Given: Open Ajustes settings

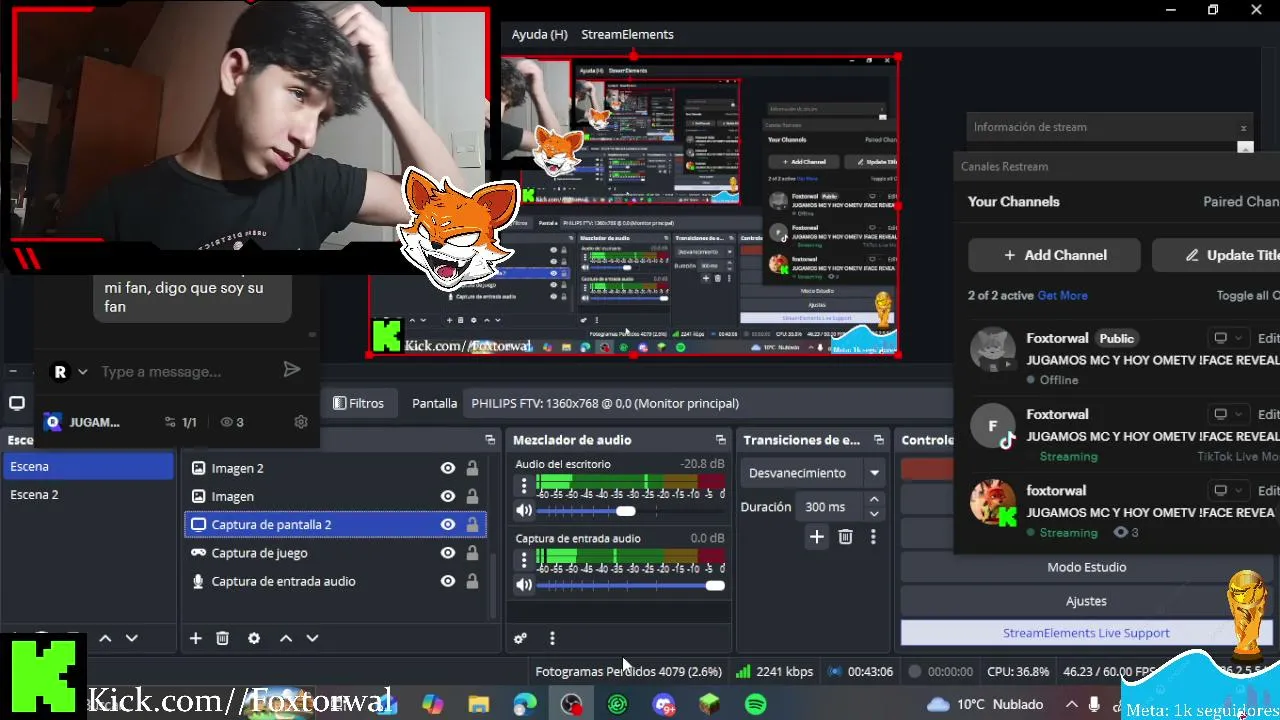Looking at the screenshot, I should 1086,601.
